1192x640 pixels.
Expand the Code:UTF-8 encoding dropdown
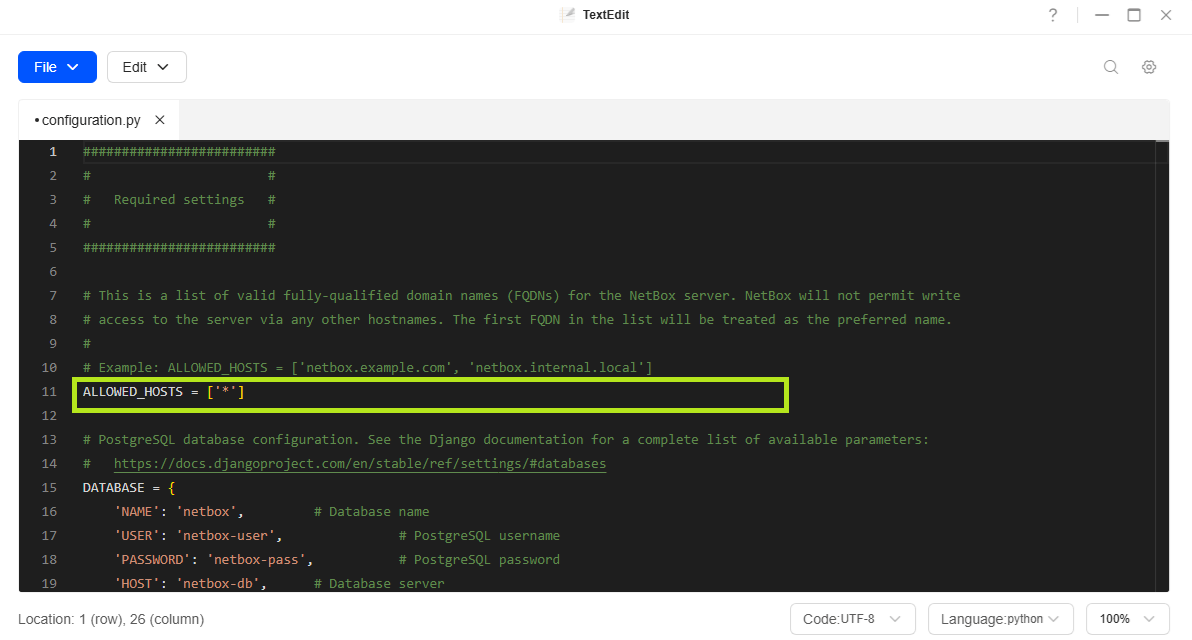coord(852,619)
